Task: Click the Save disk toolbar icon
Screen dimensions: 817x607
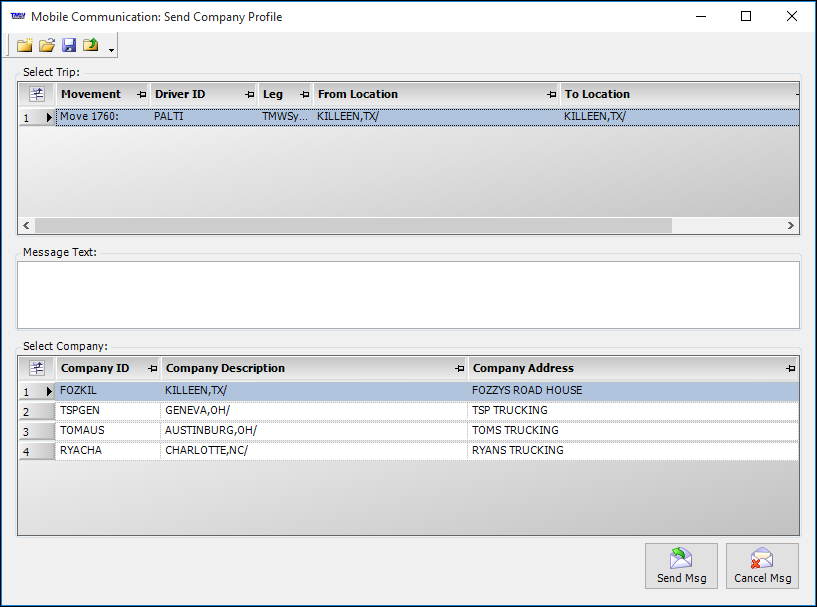Action: [x=69, y=45]
